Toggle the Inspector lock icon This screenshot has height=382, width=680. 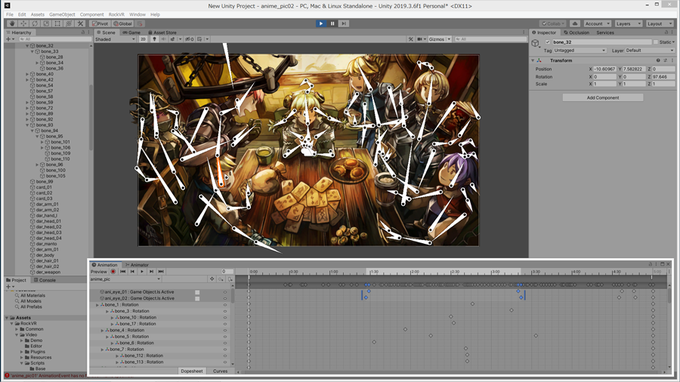(x=666, y=33)
